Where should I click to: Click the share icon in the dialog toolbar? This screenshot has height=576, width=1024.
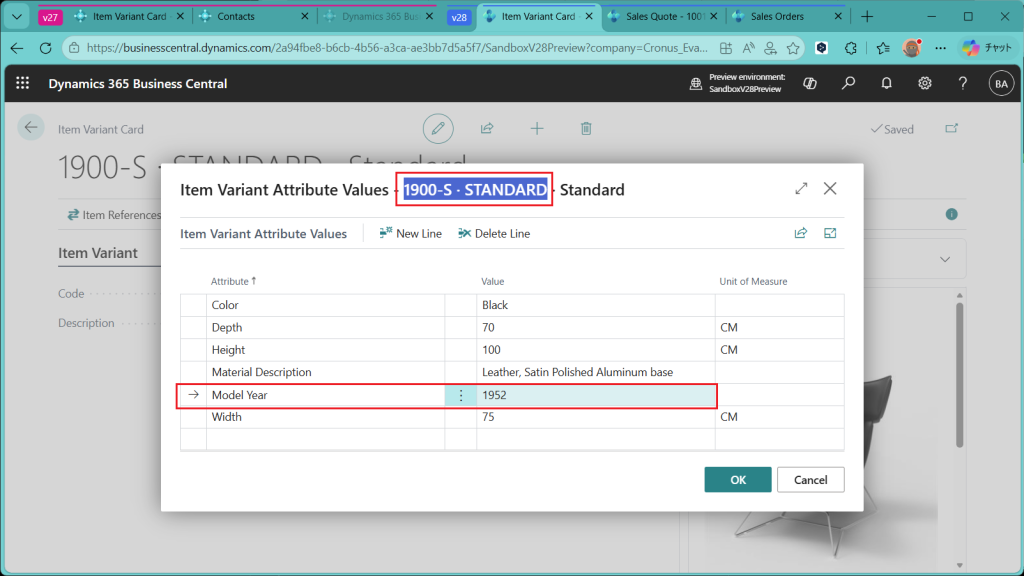point(800,234)
